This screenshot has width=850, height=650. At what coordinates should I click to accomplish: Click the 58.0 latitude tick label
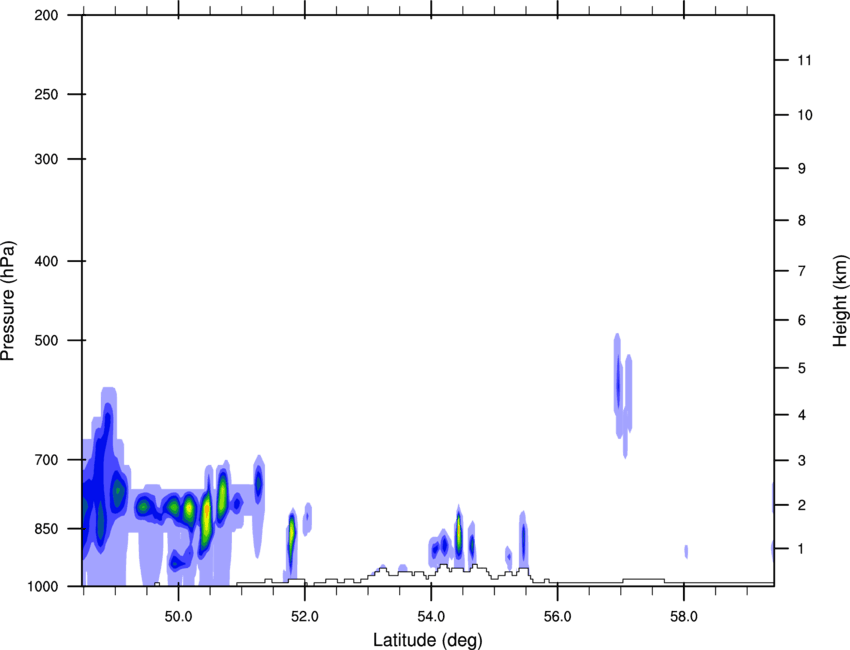tap(684, 617)
